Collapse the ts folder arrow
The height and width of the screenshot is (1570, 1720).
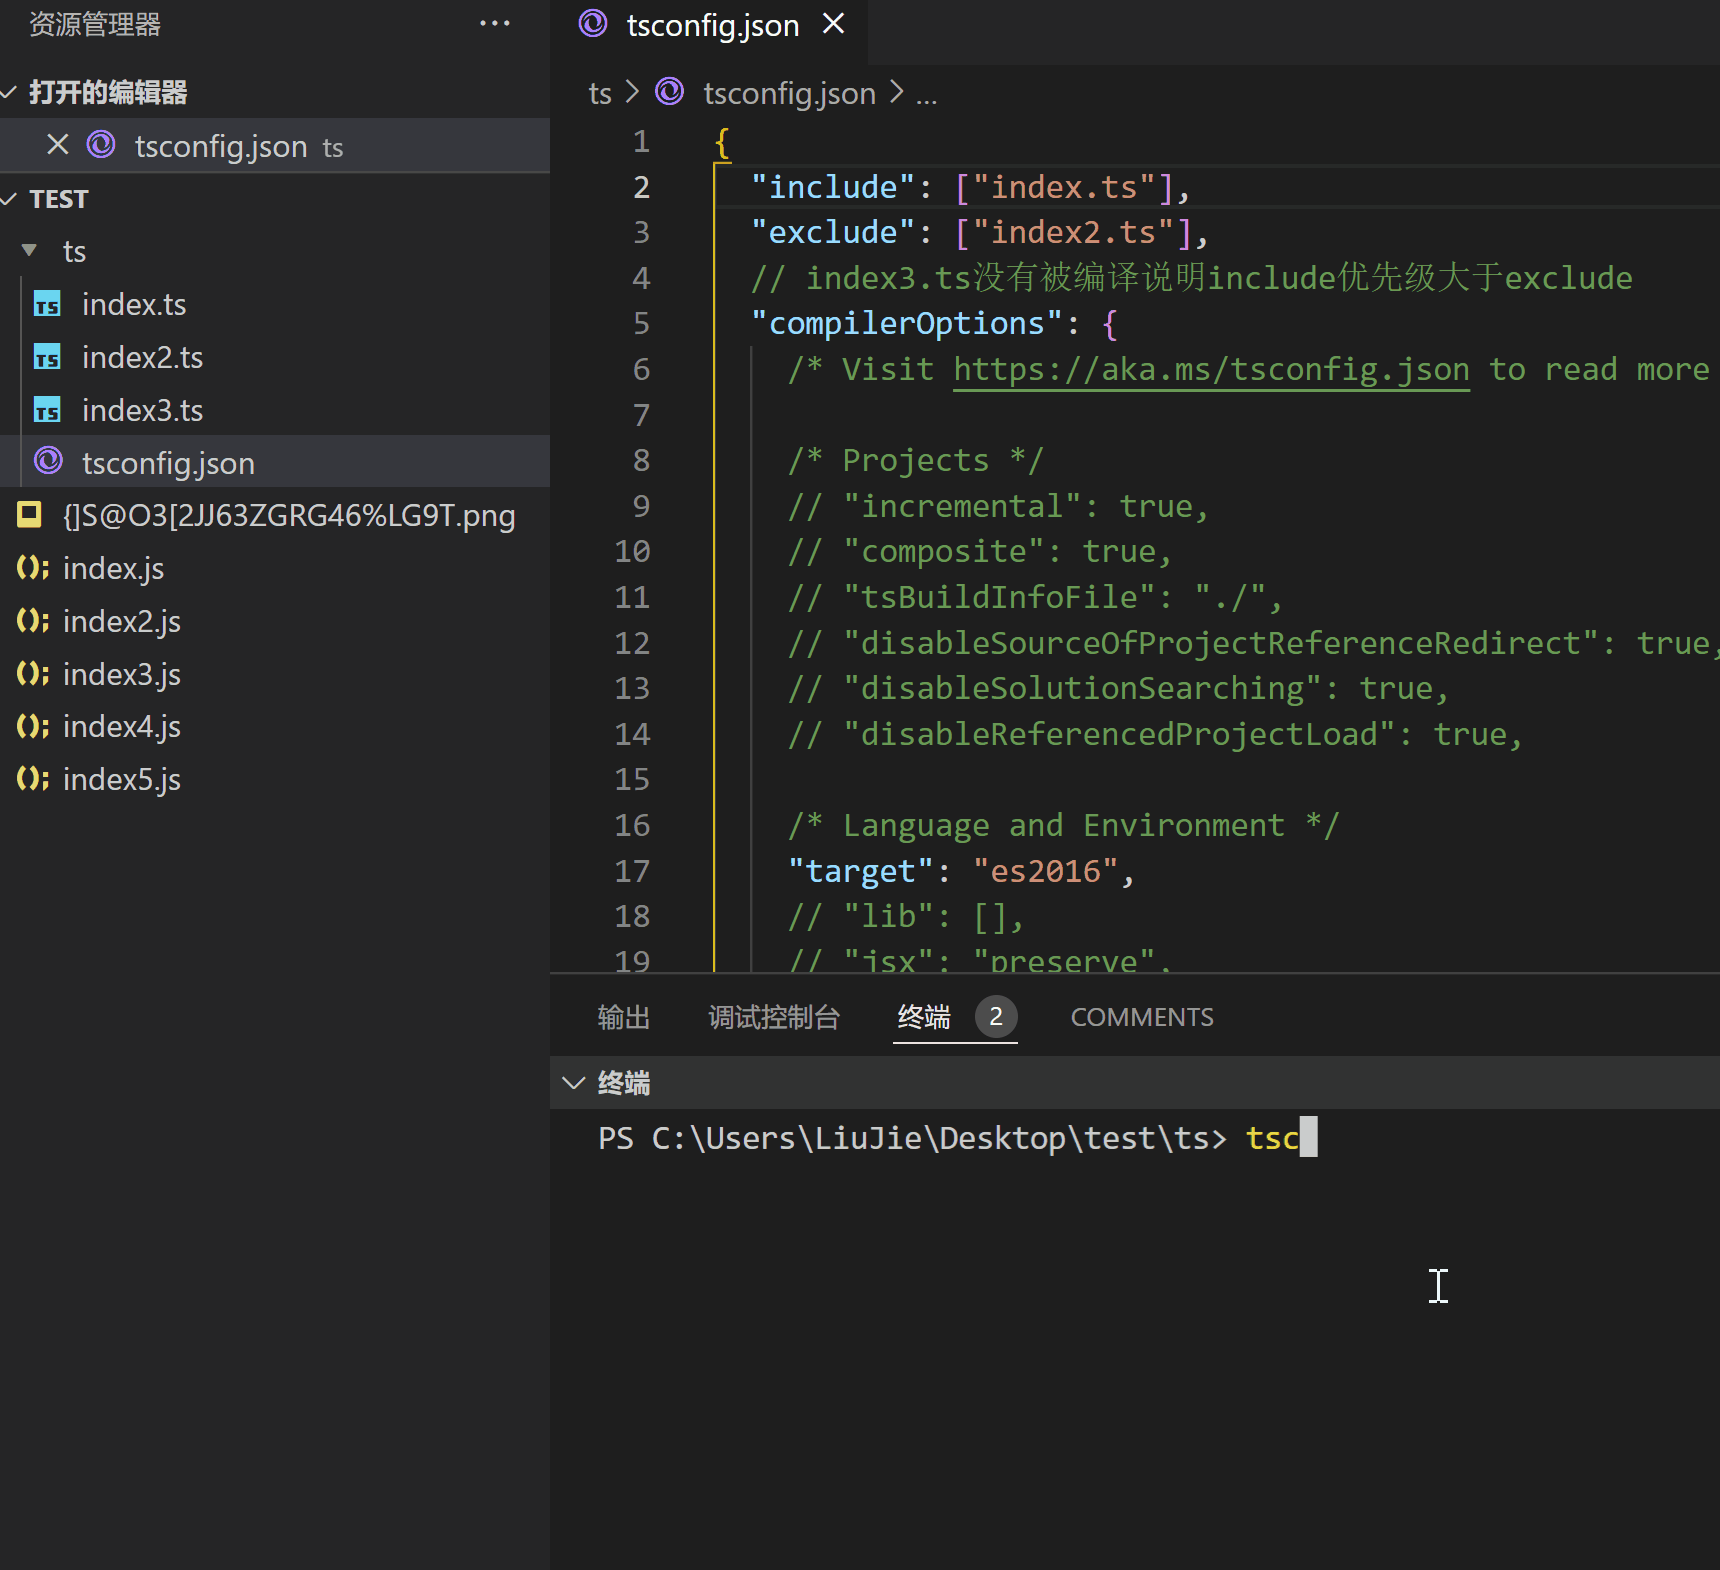click(x=29, y=250)
